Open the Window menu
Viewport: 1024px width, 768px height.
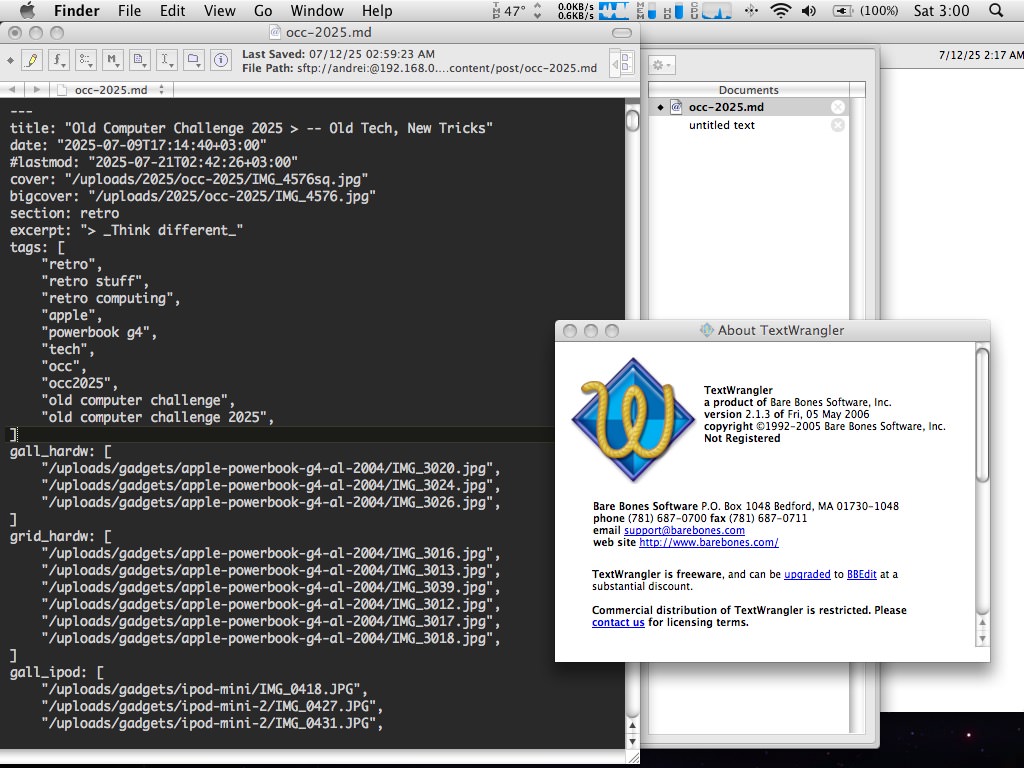[x=317, y=10]
